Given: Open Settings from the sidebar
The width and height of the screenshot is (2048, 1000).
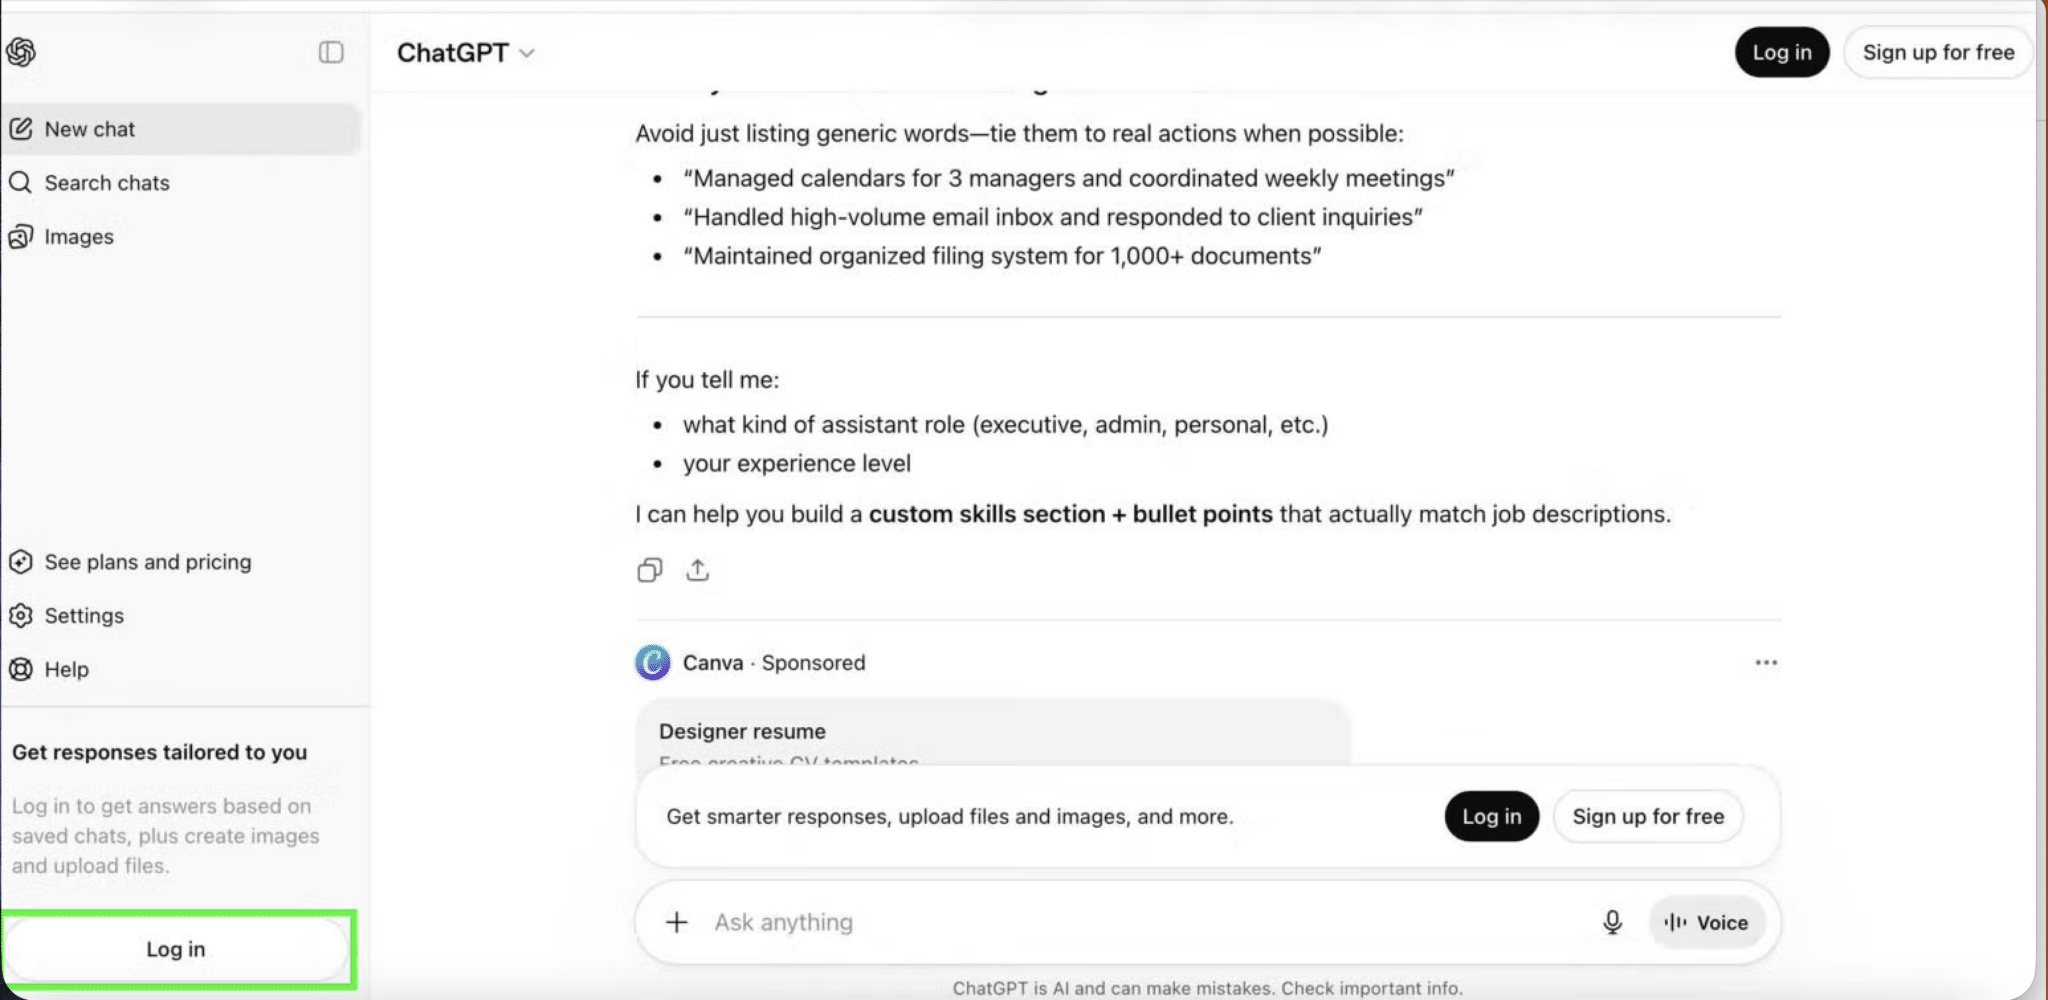Looking at the screenshot, I should coord(84,616).
